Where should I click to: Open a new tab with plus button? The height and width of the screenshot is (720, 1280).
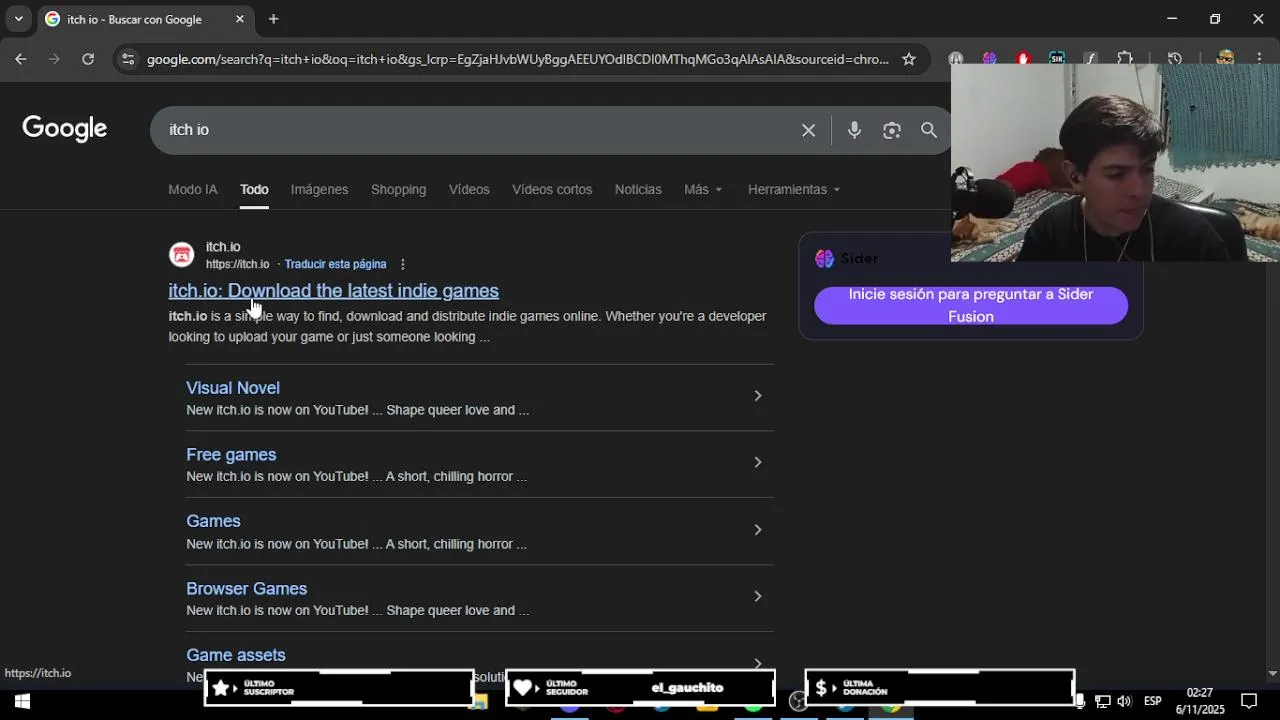click(273, 19)
